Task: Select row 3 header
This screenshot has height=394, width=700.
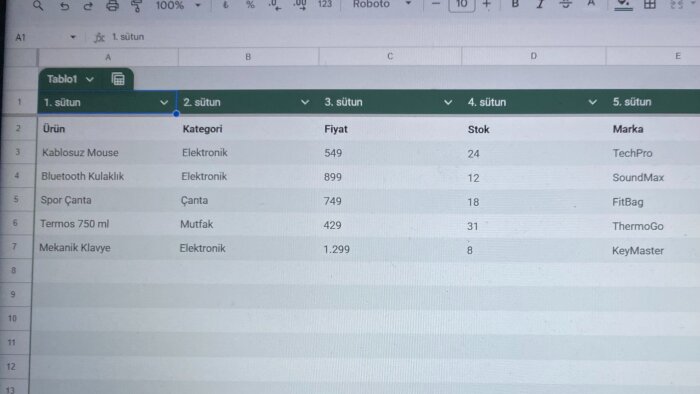Action: pyautogui.click(x=17, y=152)
